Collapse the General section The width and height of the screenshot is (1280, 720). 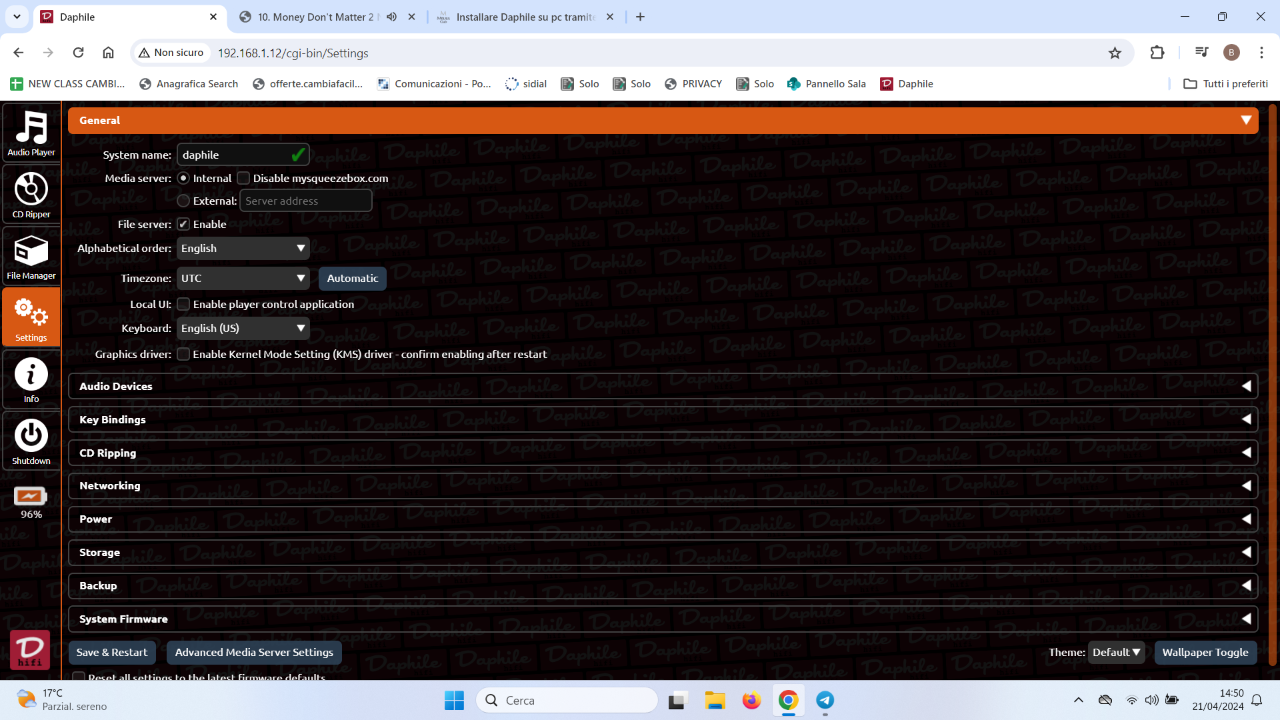663,120
